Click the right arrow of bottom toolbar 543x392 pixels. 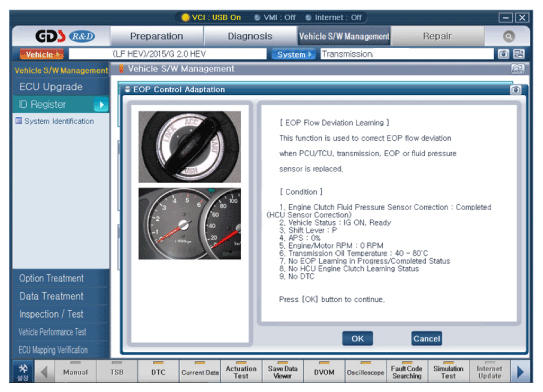(x=520, y=372)
